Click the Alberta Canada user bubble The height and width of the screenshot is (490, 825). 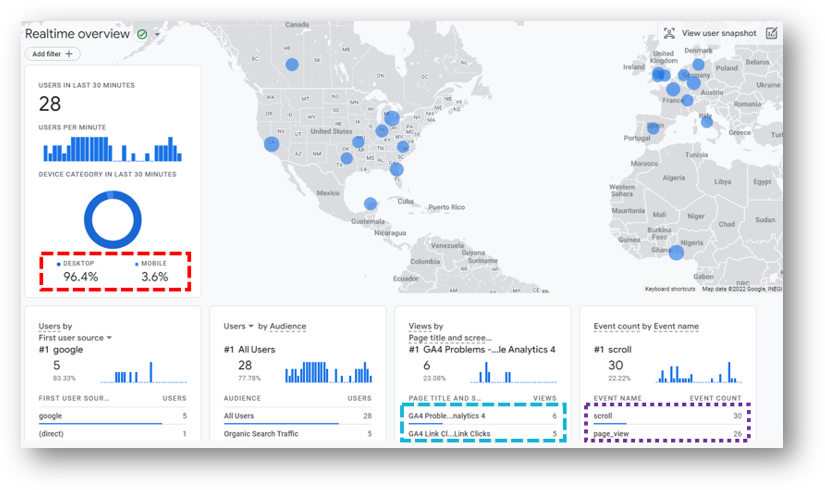(292, 65)
